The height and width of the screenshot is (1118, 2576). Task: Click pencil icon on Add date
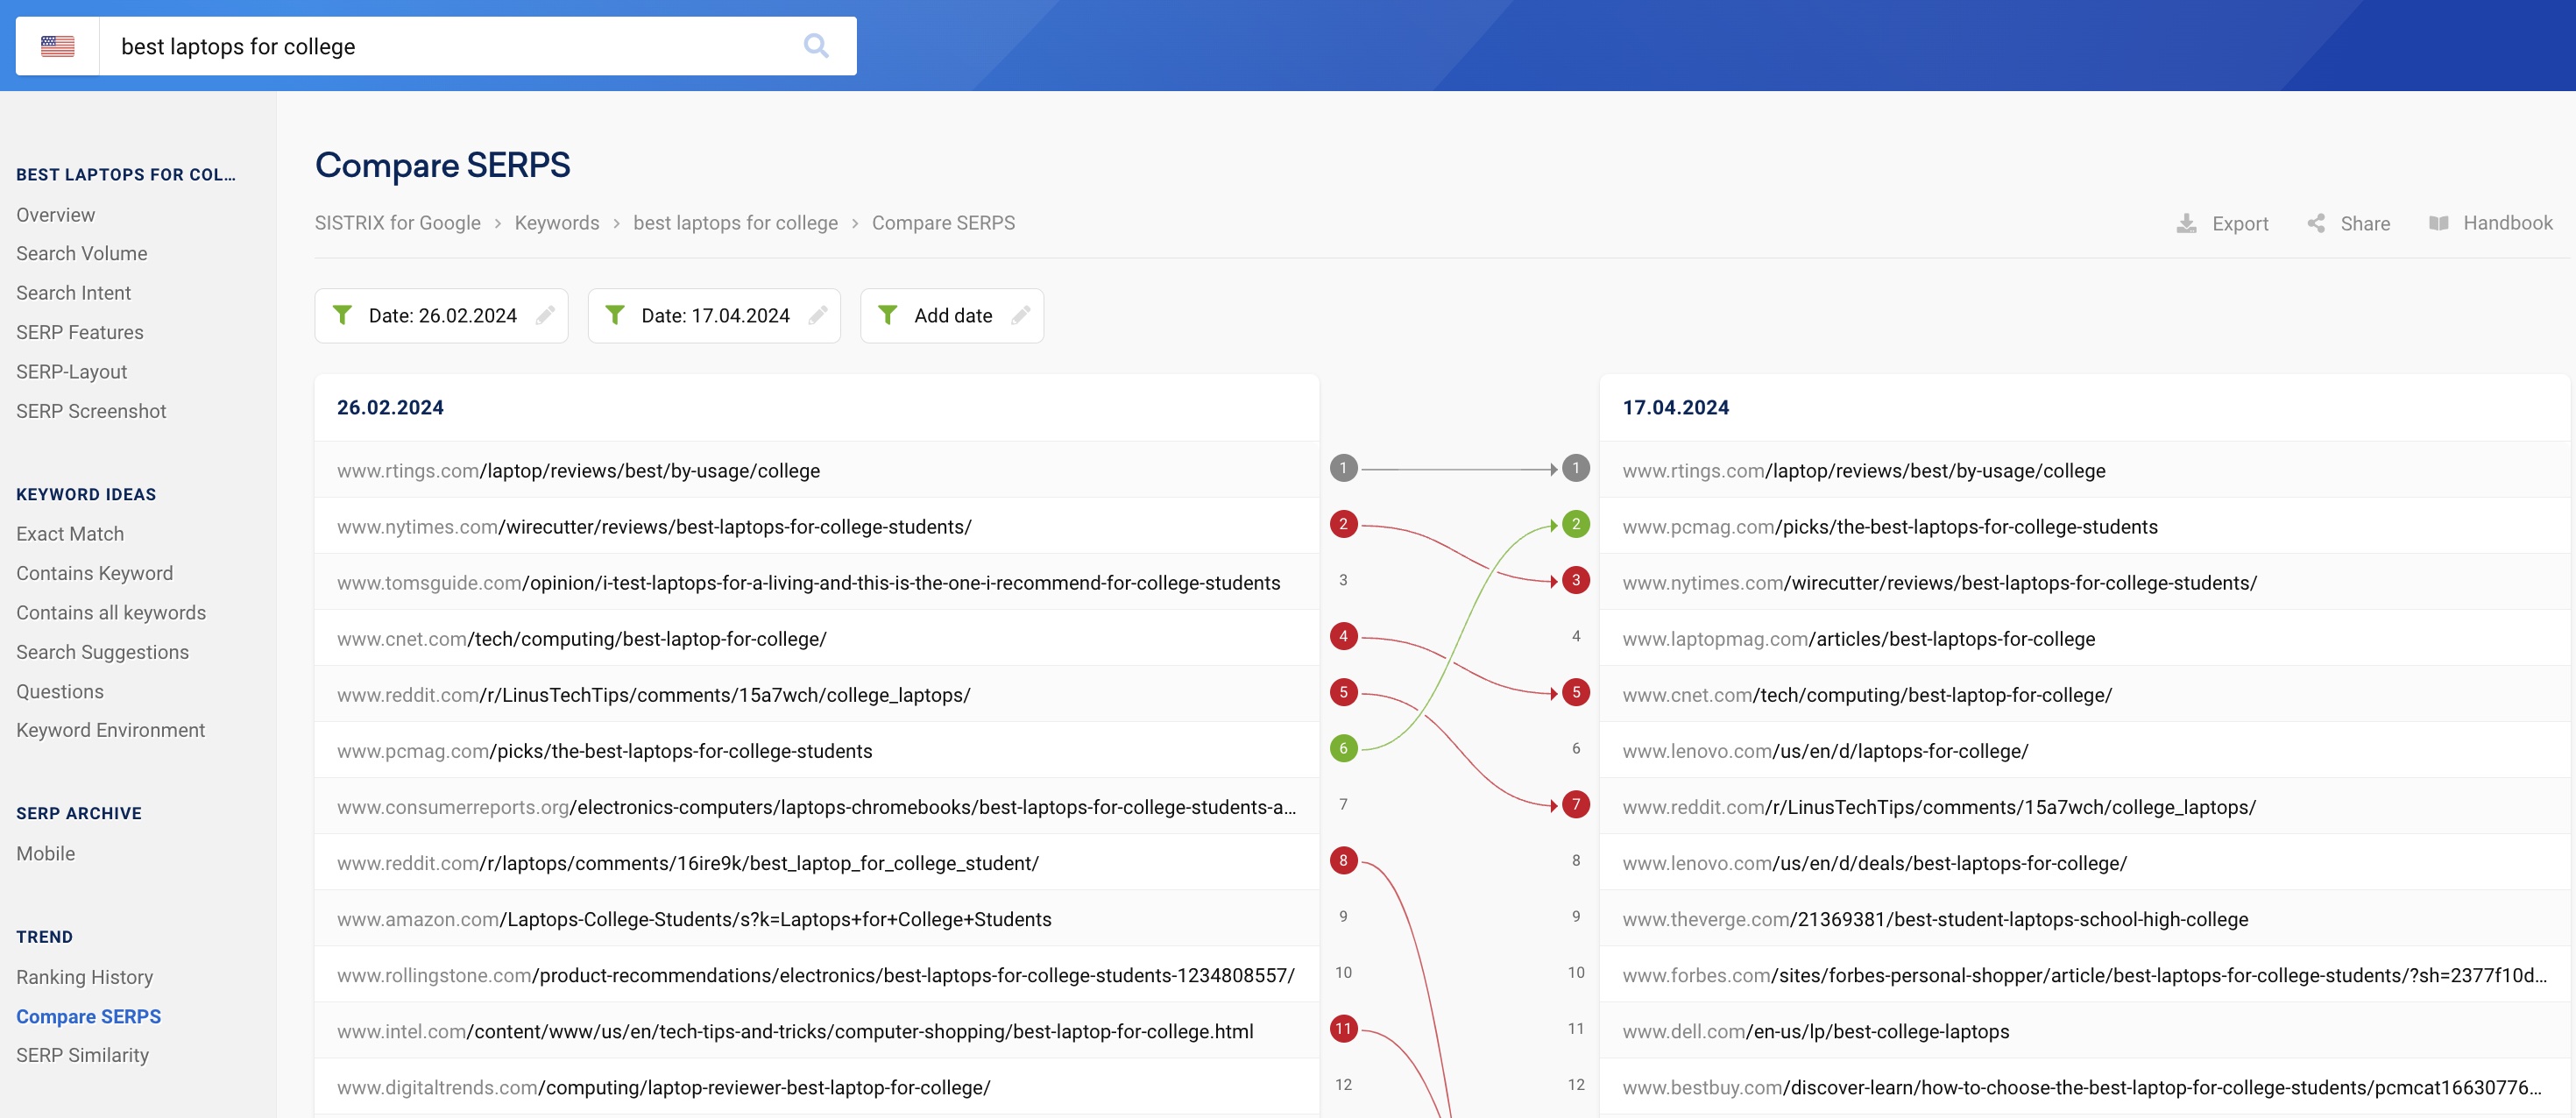1021,315
